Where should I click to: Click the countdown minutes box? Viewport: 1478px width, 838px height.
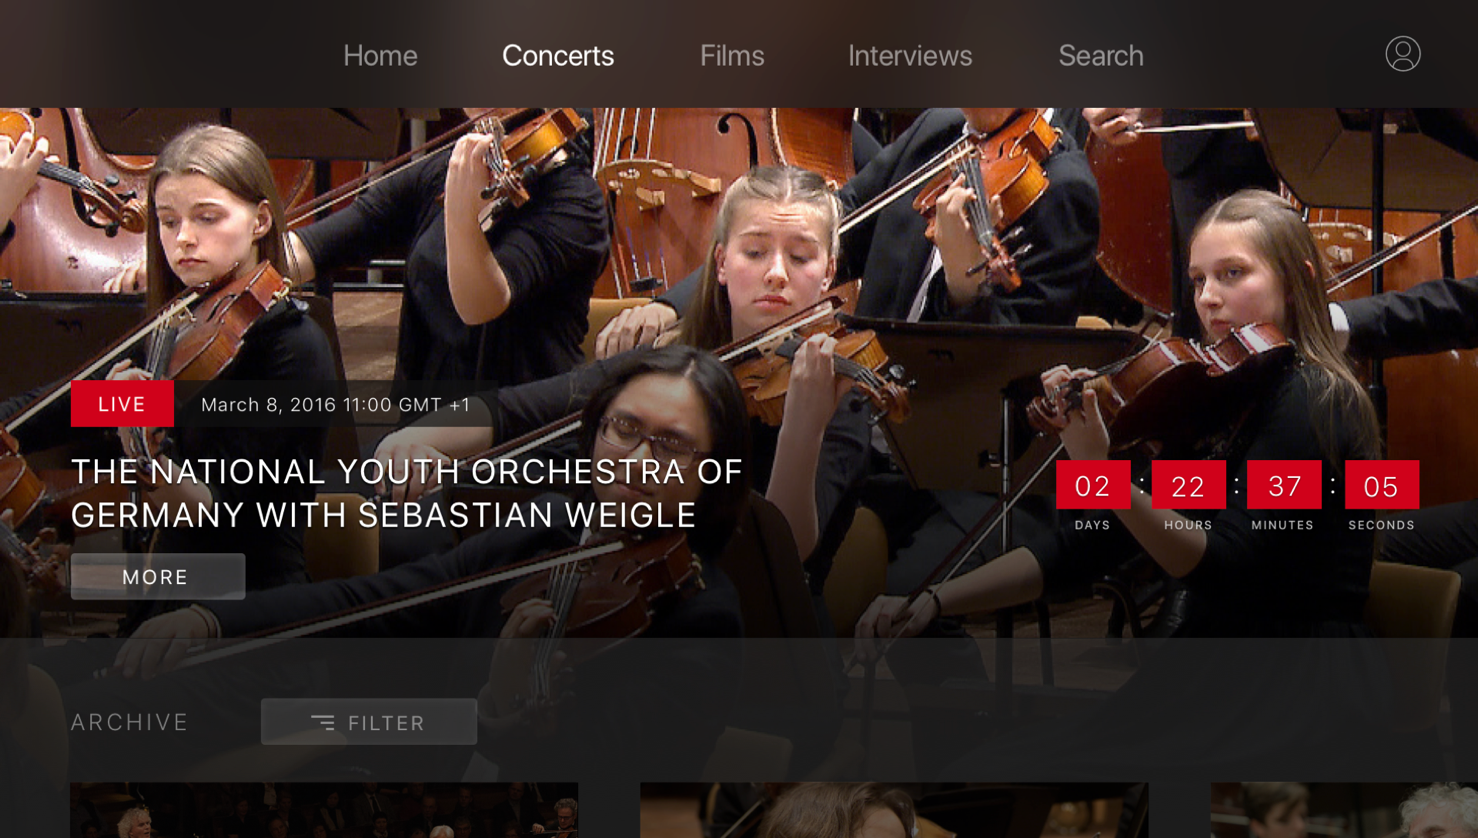[1284, 486]
